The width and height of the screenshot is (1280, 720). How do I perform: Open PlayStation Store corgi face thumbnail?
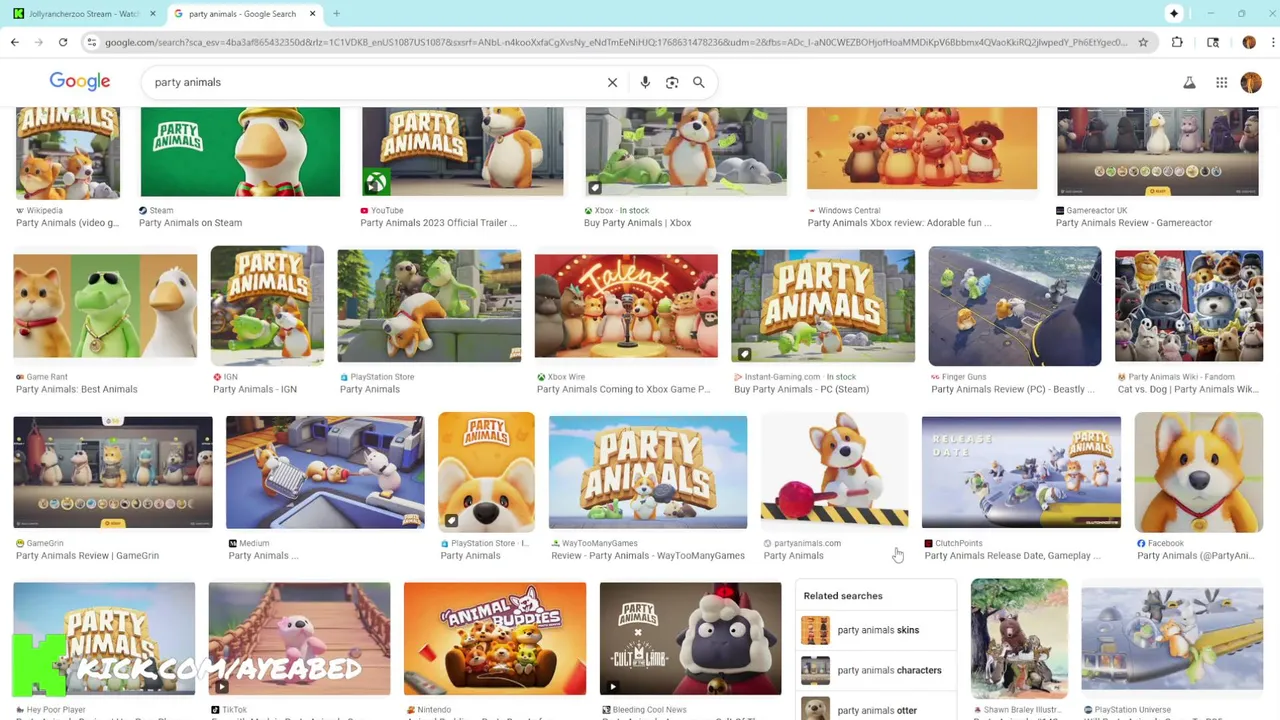point(486,472)
